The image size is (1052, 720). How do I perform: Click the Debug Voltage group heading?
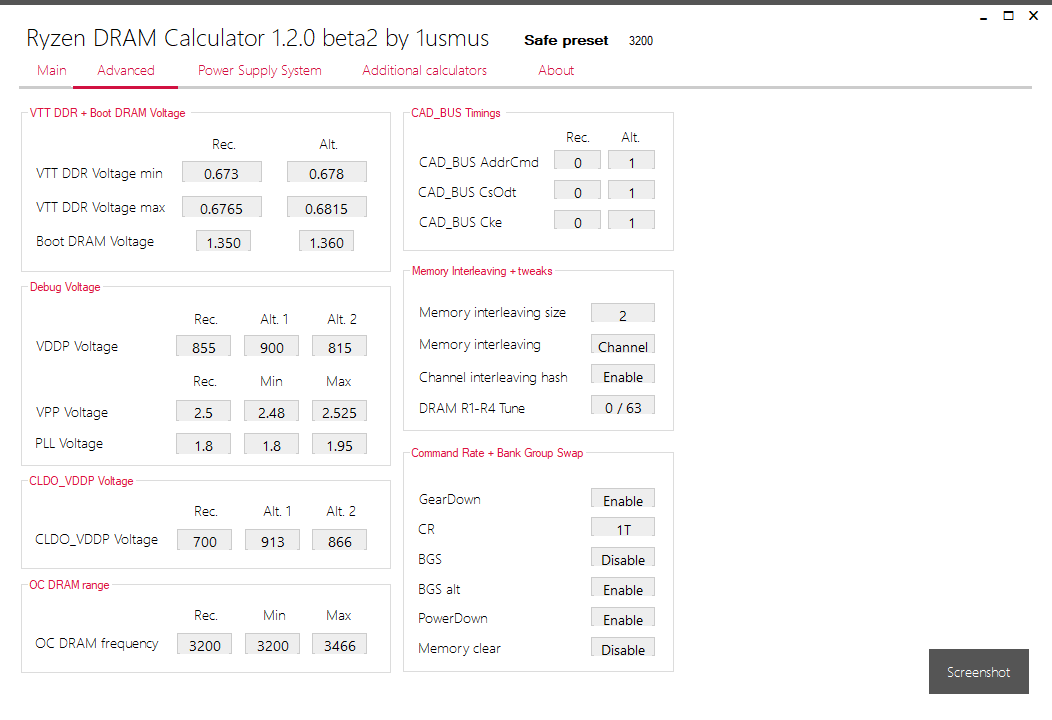65,287
